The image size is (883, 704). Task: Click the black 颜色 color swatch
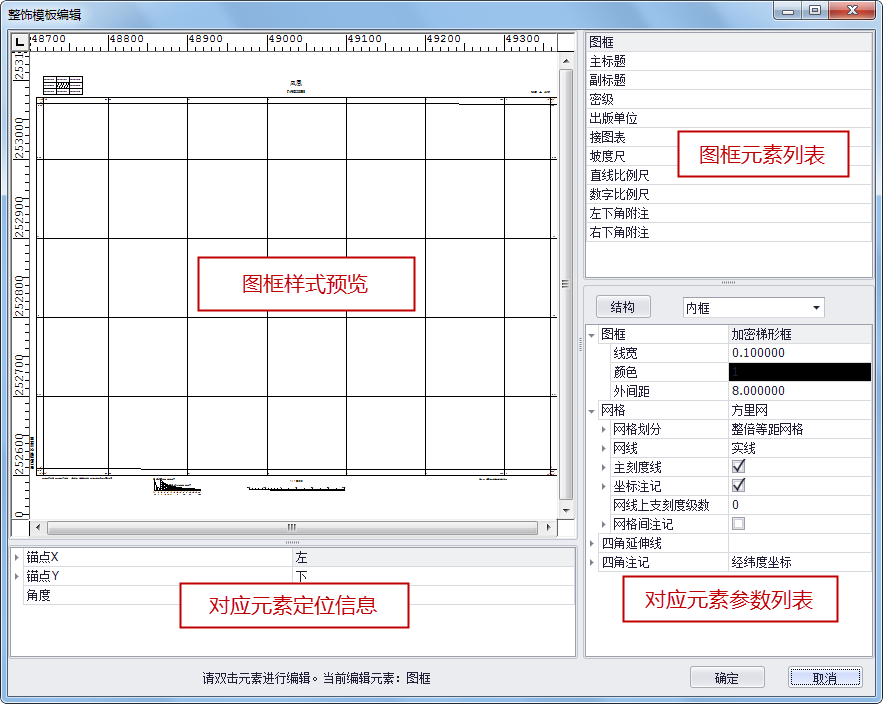[800, 372]
